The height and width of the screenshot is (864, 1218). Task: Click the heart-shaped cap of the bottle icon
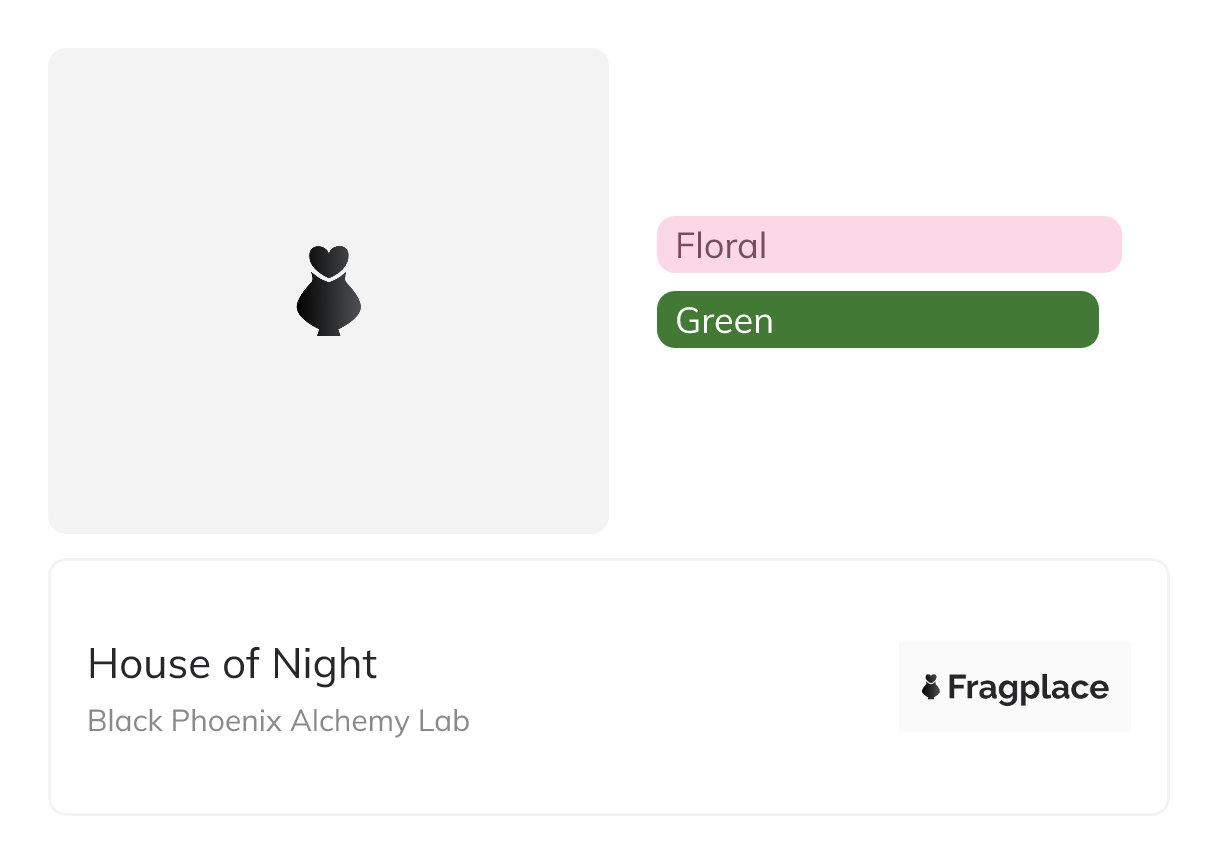(x=328, y=260)
